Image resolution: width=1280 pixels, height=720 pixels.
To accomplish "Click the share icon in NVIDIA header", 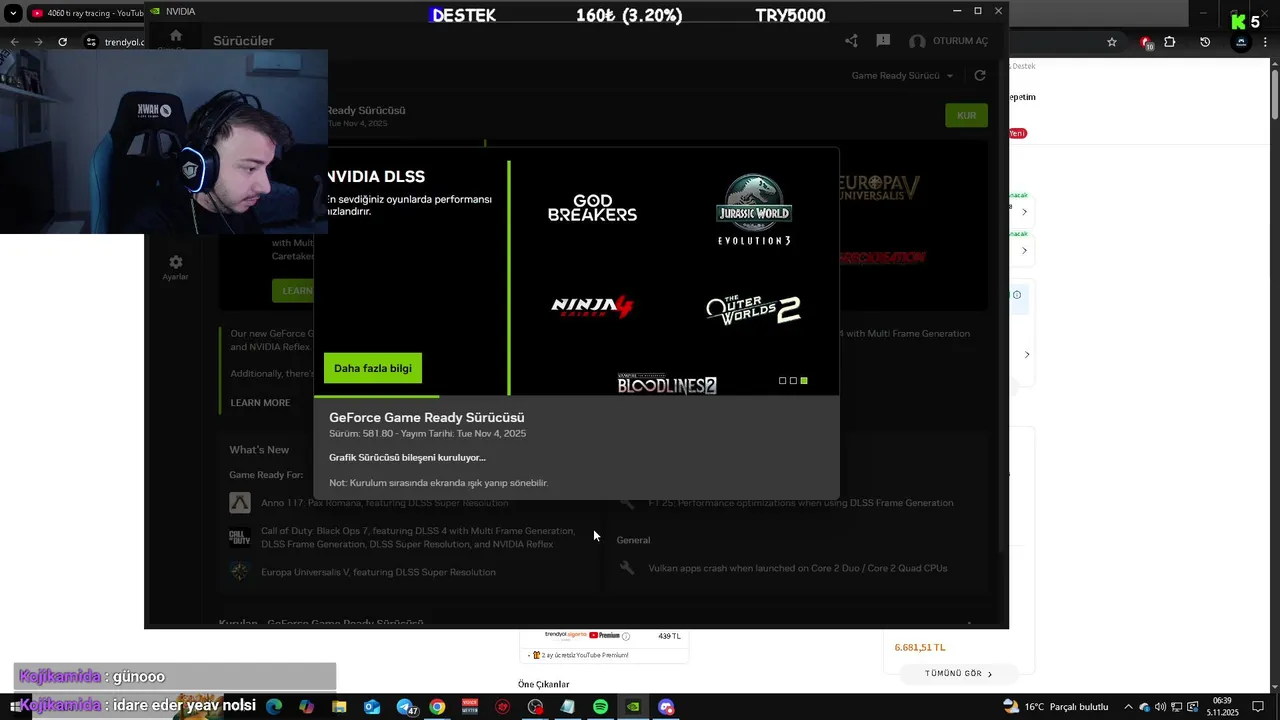I will point(851,41).
